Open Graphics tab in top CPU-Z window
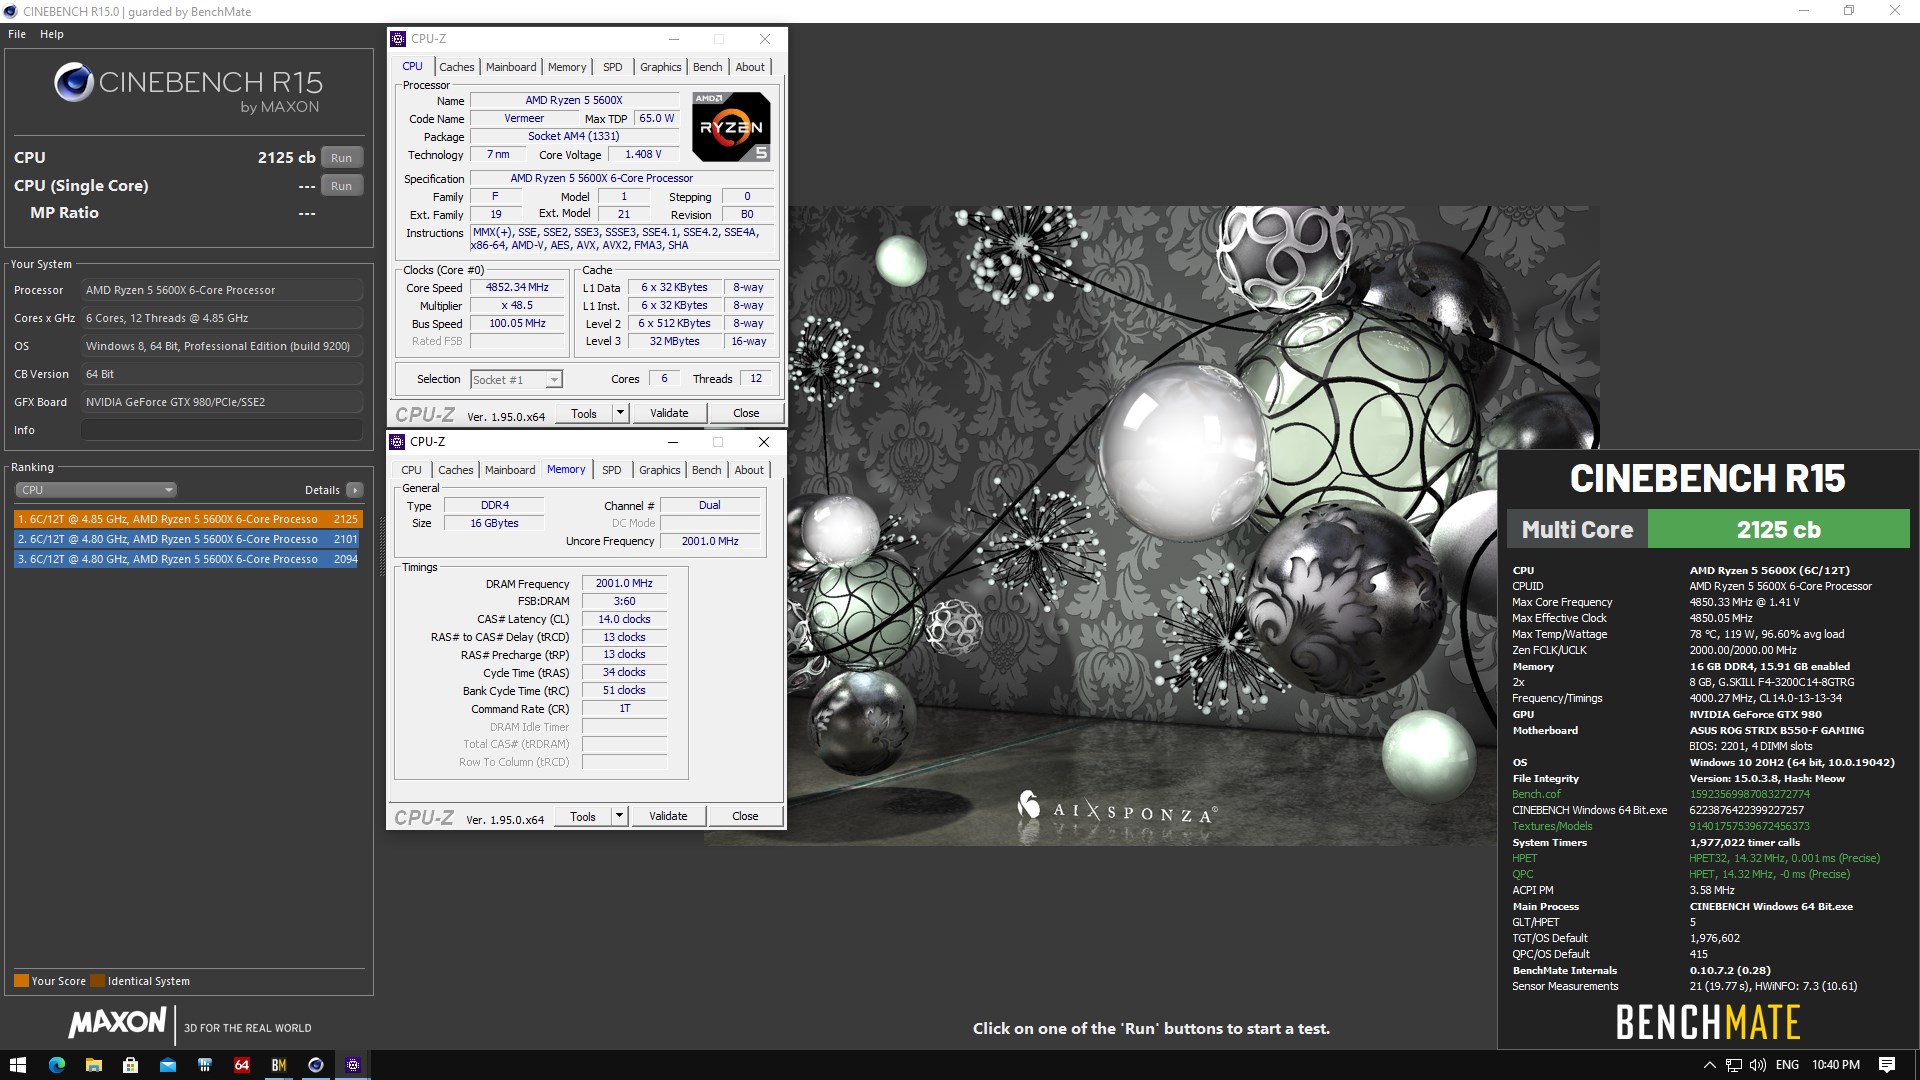This screenshot has height=1080, width=1920. tap(661, 67)
